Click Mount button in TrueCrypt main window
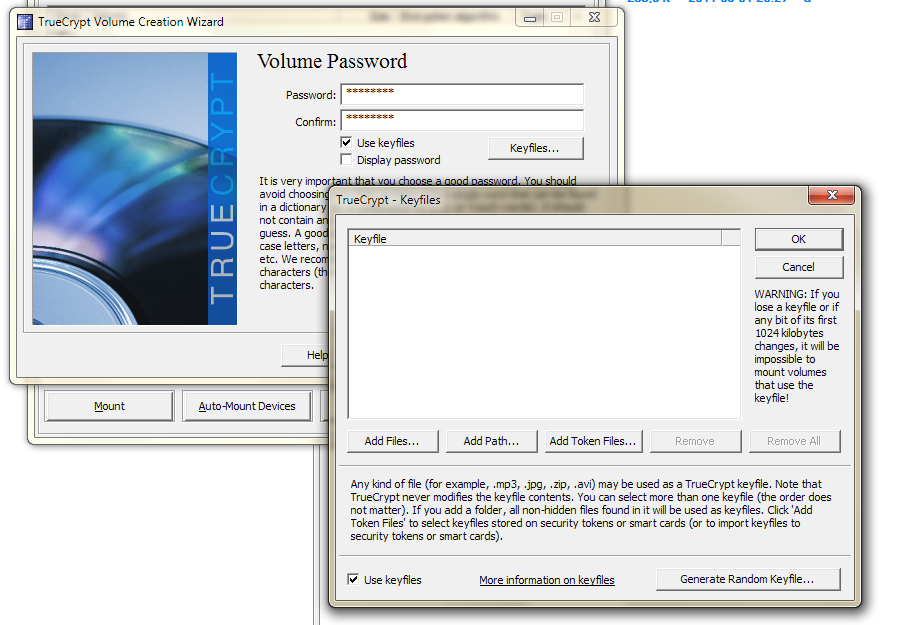This screenshot has width=918, height=625. pos(109,406)
